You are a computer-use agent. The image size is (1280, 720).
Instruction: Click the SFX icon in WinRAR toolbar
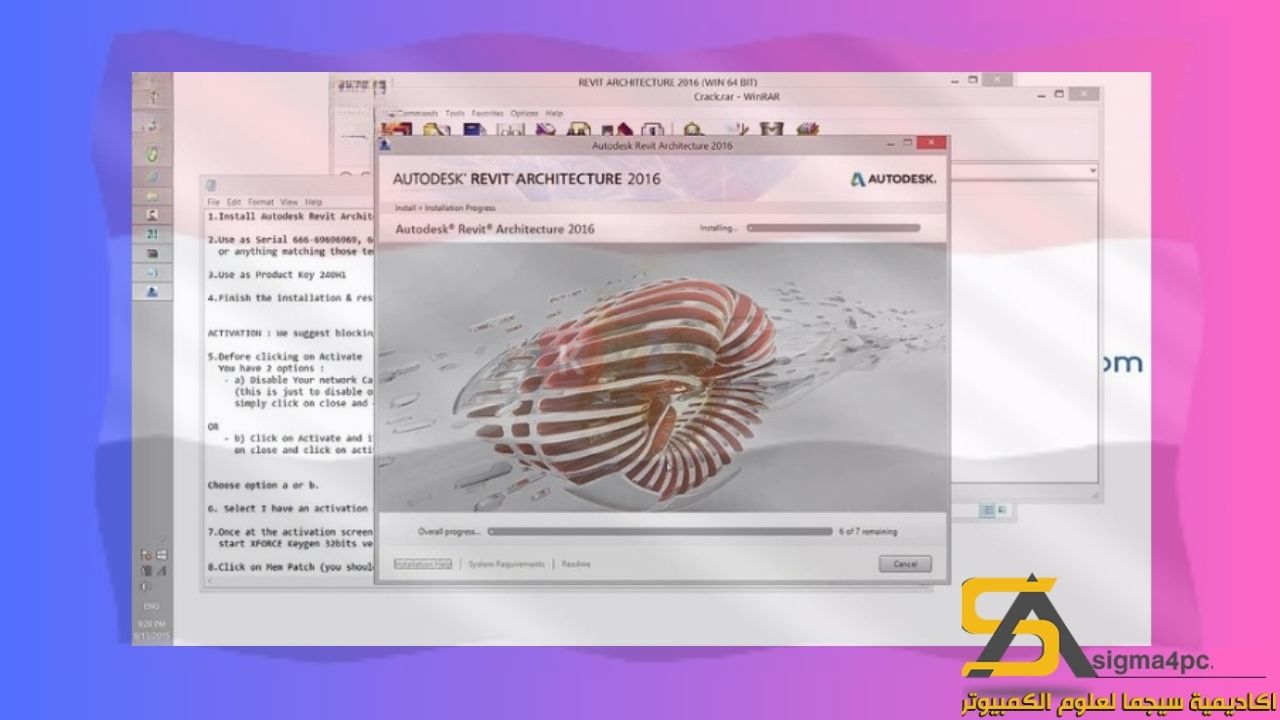(x=808, y=129)
